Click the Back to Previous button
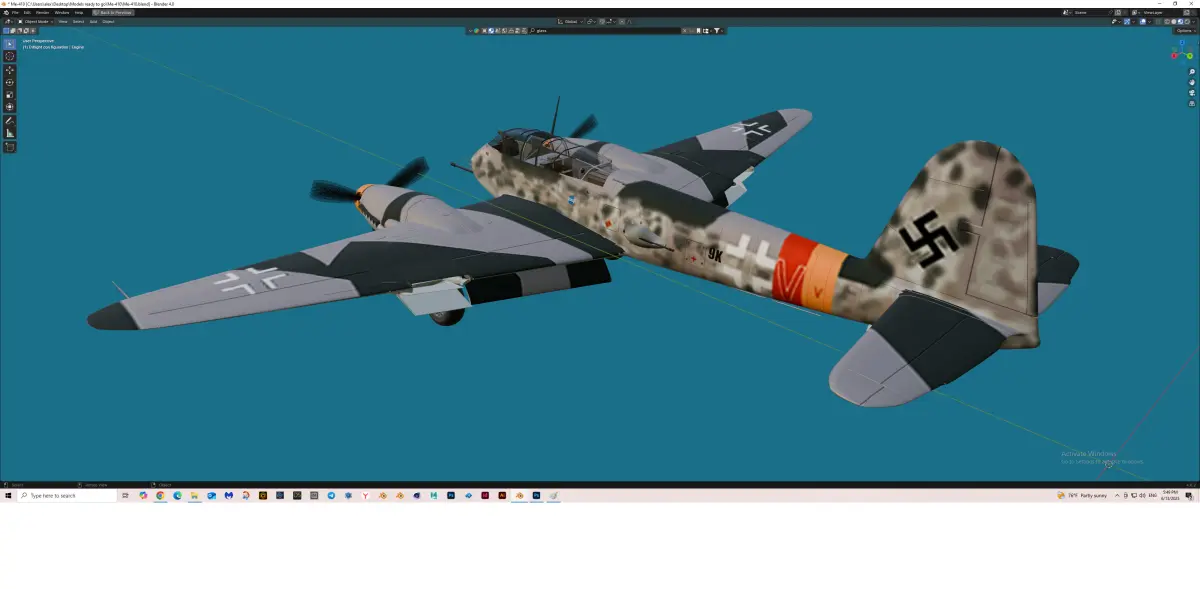The width and height of the screenshot is (1200, 589). (x=113, y=12)
